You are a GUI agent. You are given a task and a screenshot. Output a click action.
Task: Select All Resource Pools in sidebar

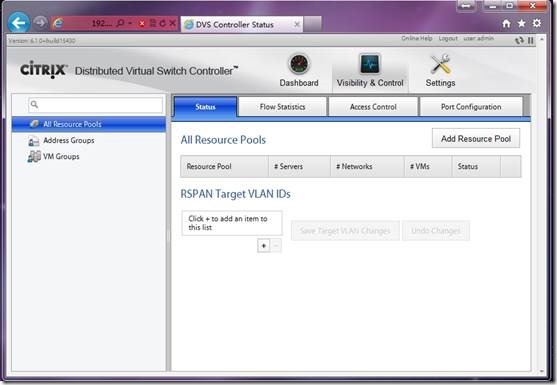(89, 124)
